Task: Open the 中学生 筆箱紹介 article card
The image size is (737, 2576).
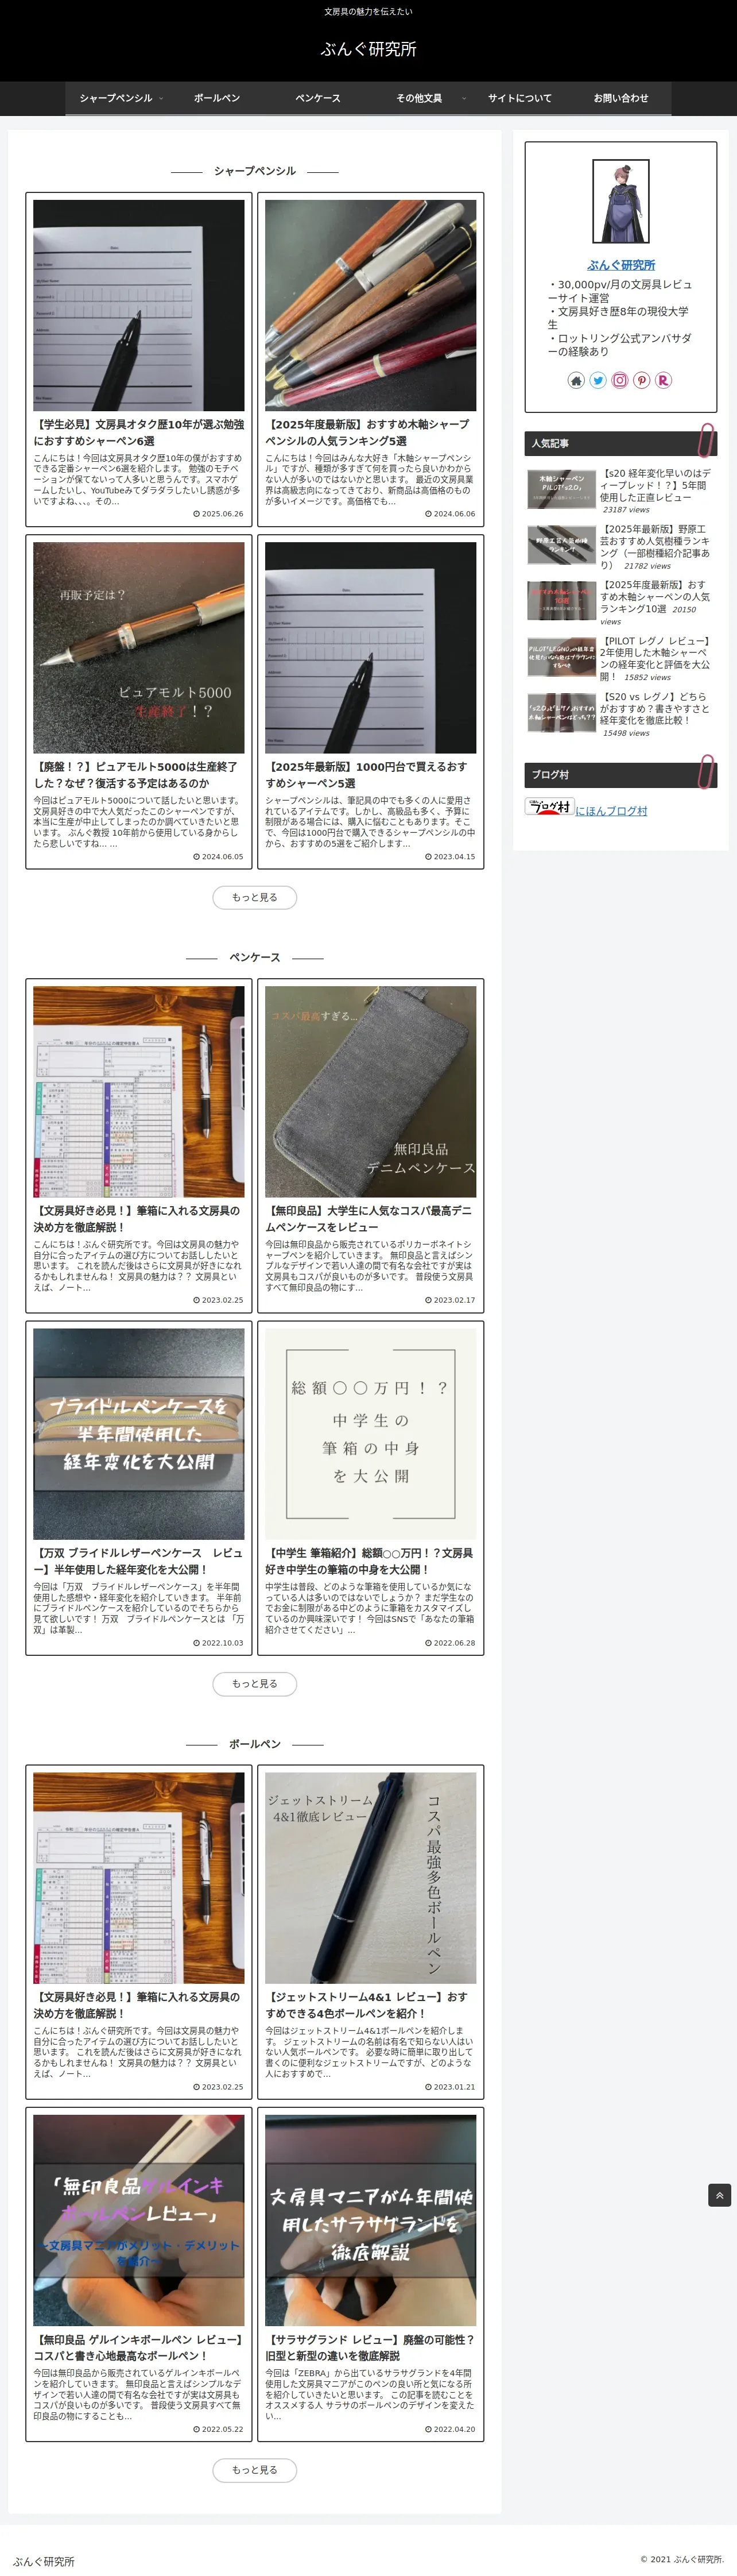Action: point(371,1489)
